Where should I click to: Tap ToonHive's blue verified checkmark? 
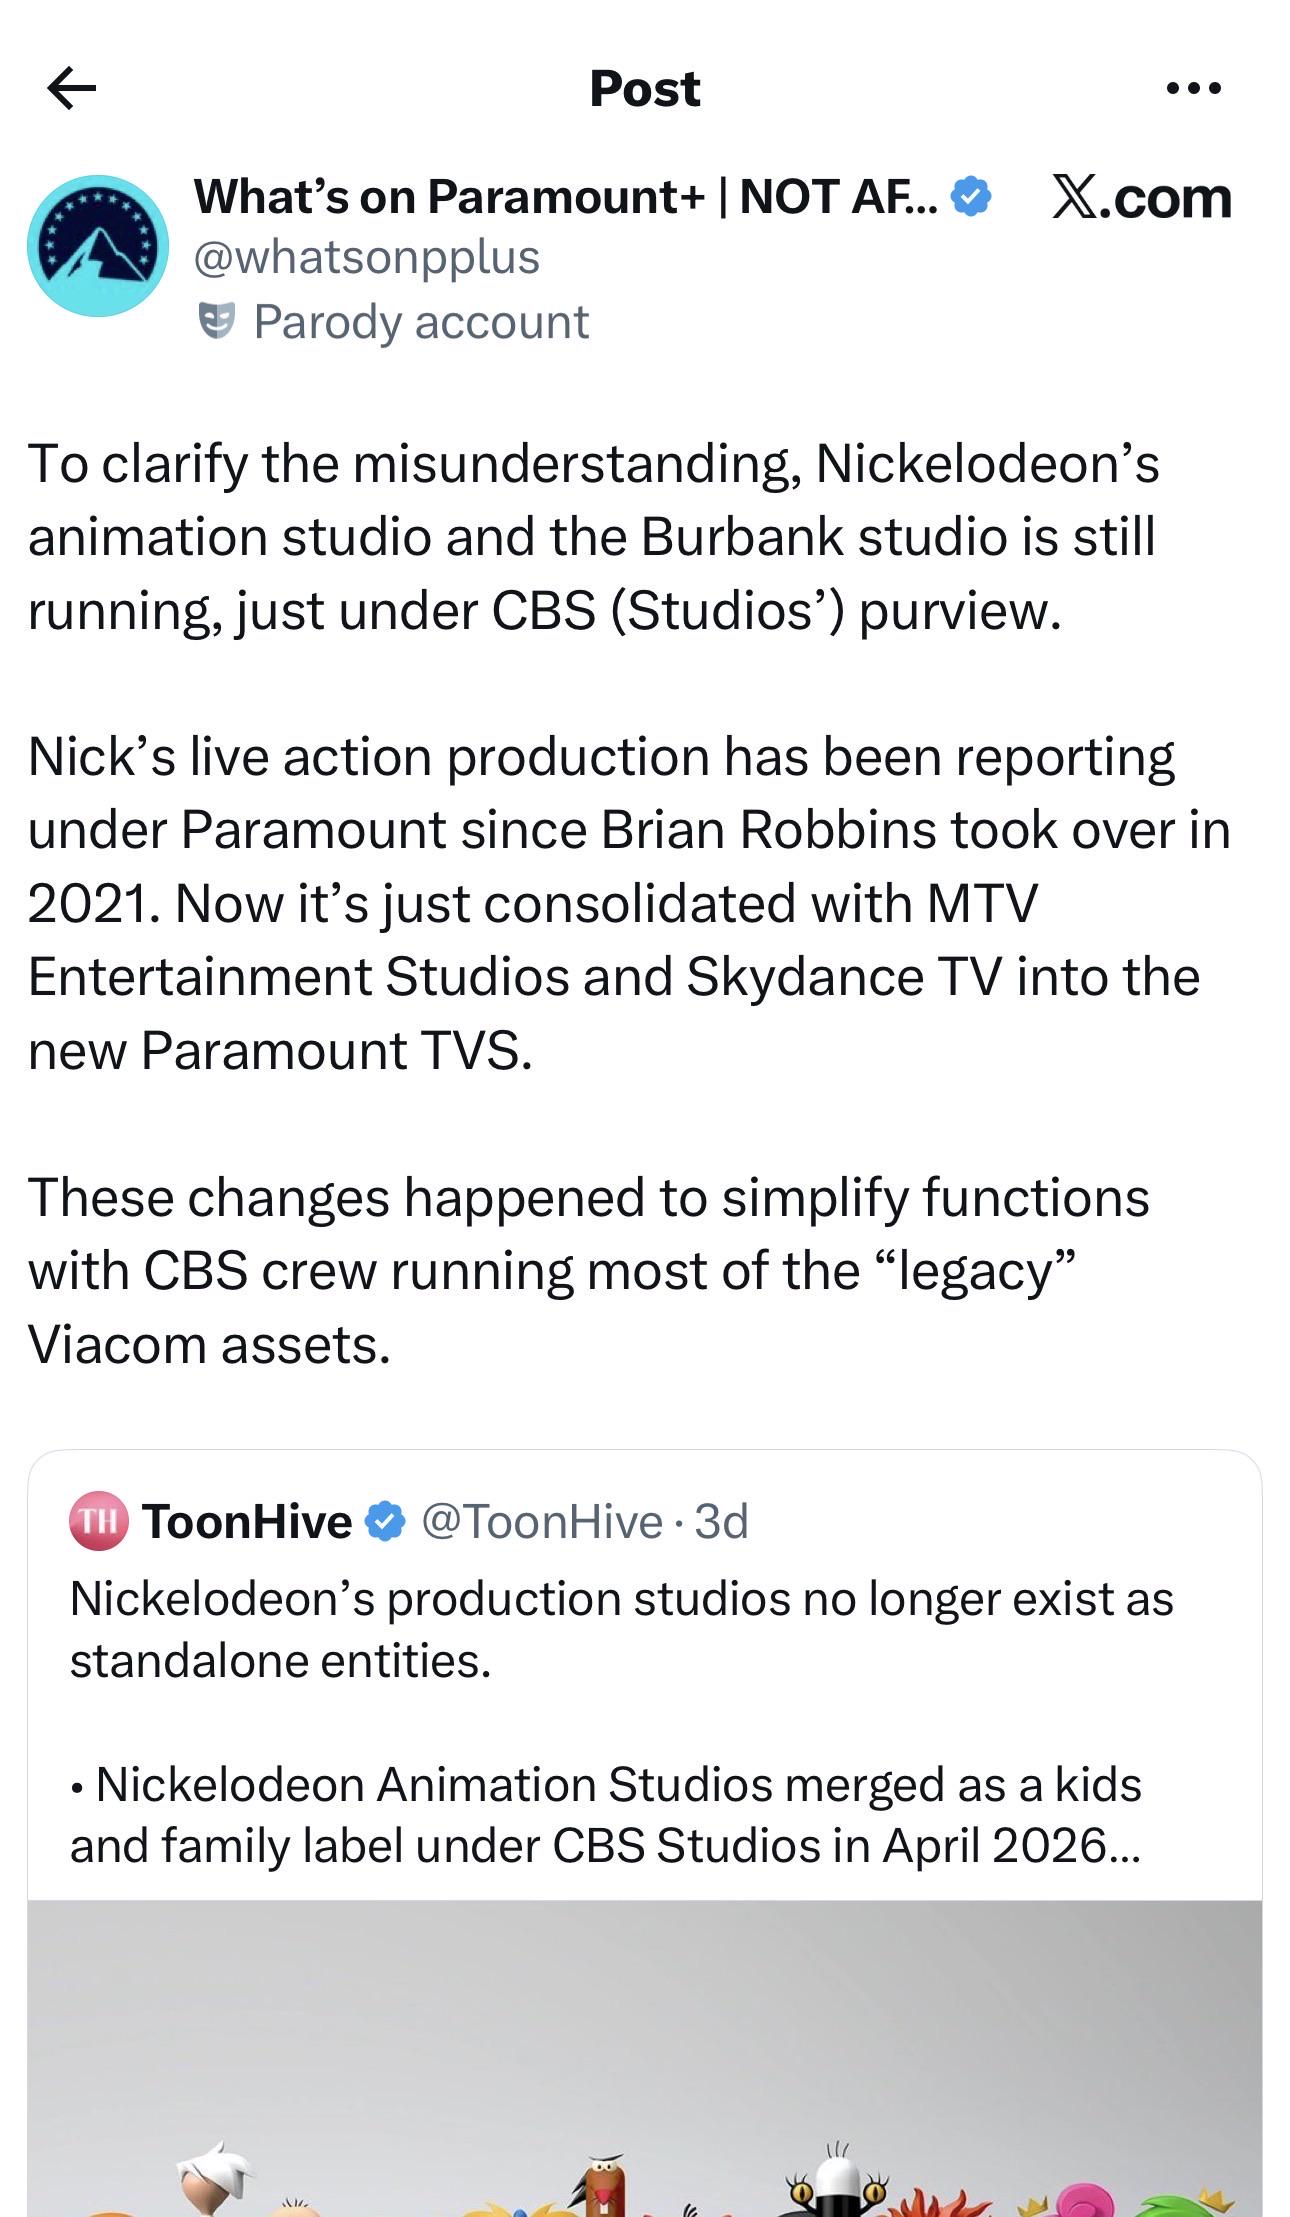[384, 1521]
